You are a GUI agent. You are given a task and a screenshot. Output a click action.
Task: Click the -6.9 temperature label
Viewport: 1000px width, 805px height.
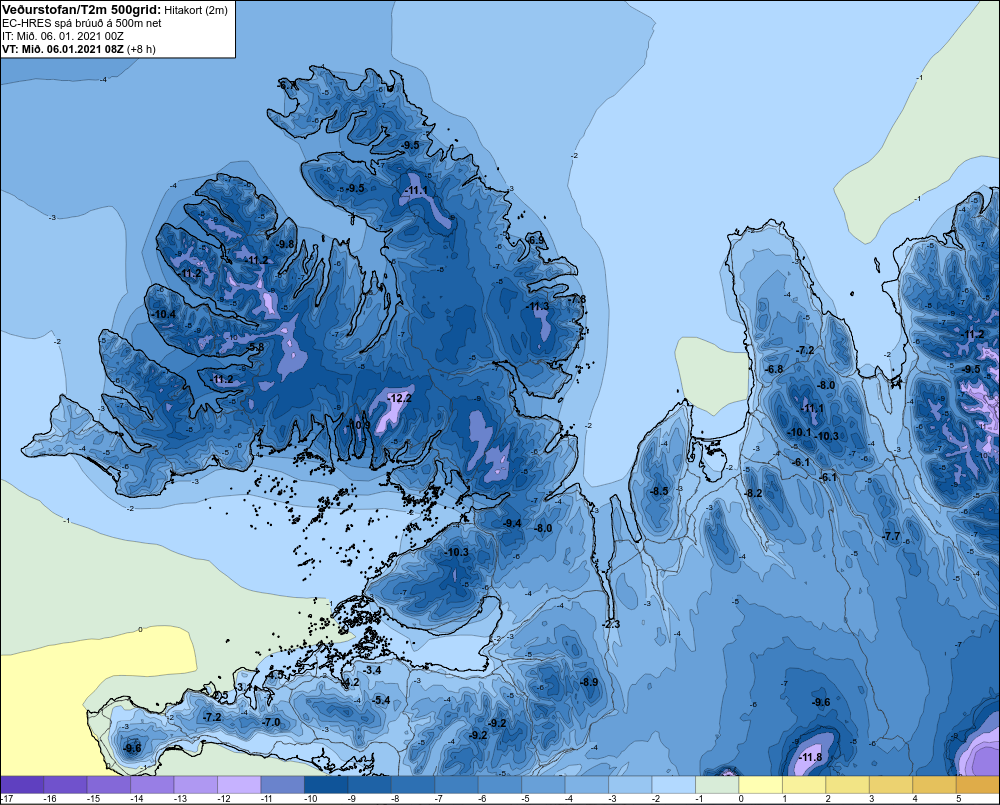536,240
